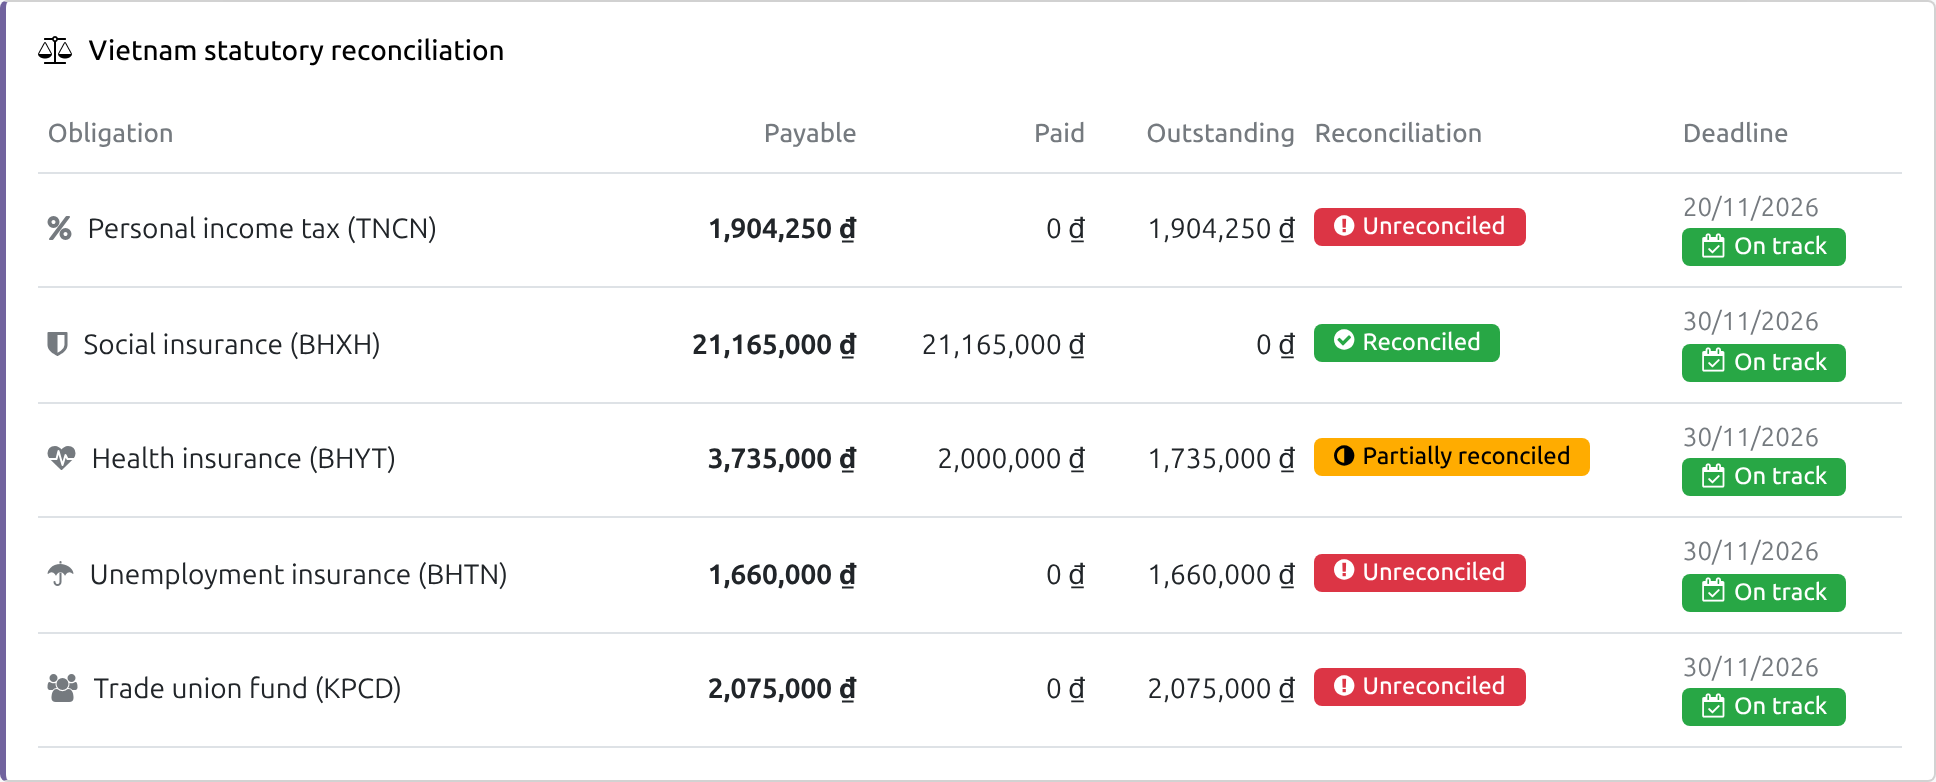Select the Trade union fund (KPCD) label
Viewport: 1936px width, 782px height.
247,688
